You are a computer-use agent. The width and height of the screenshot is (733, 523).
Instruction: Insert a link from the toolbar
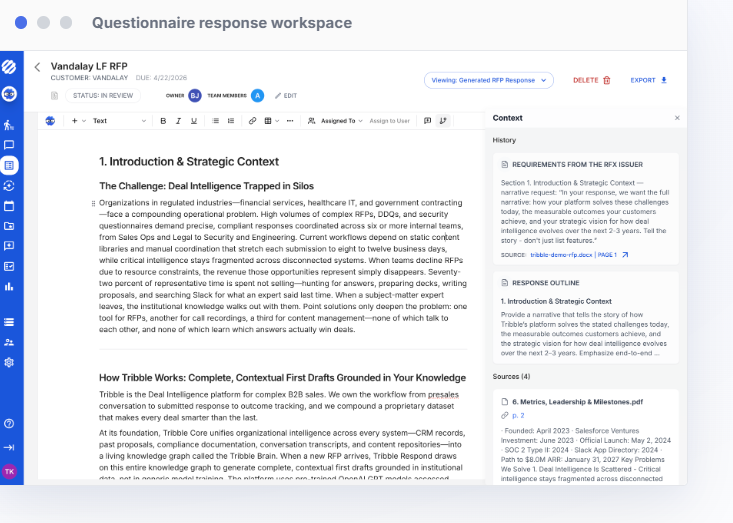[252, 121]
